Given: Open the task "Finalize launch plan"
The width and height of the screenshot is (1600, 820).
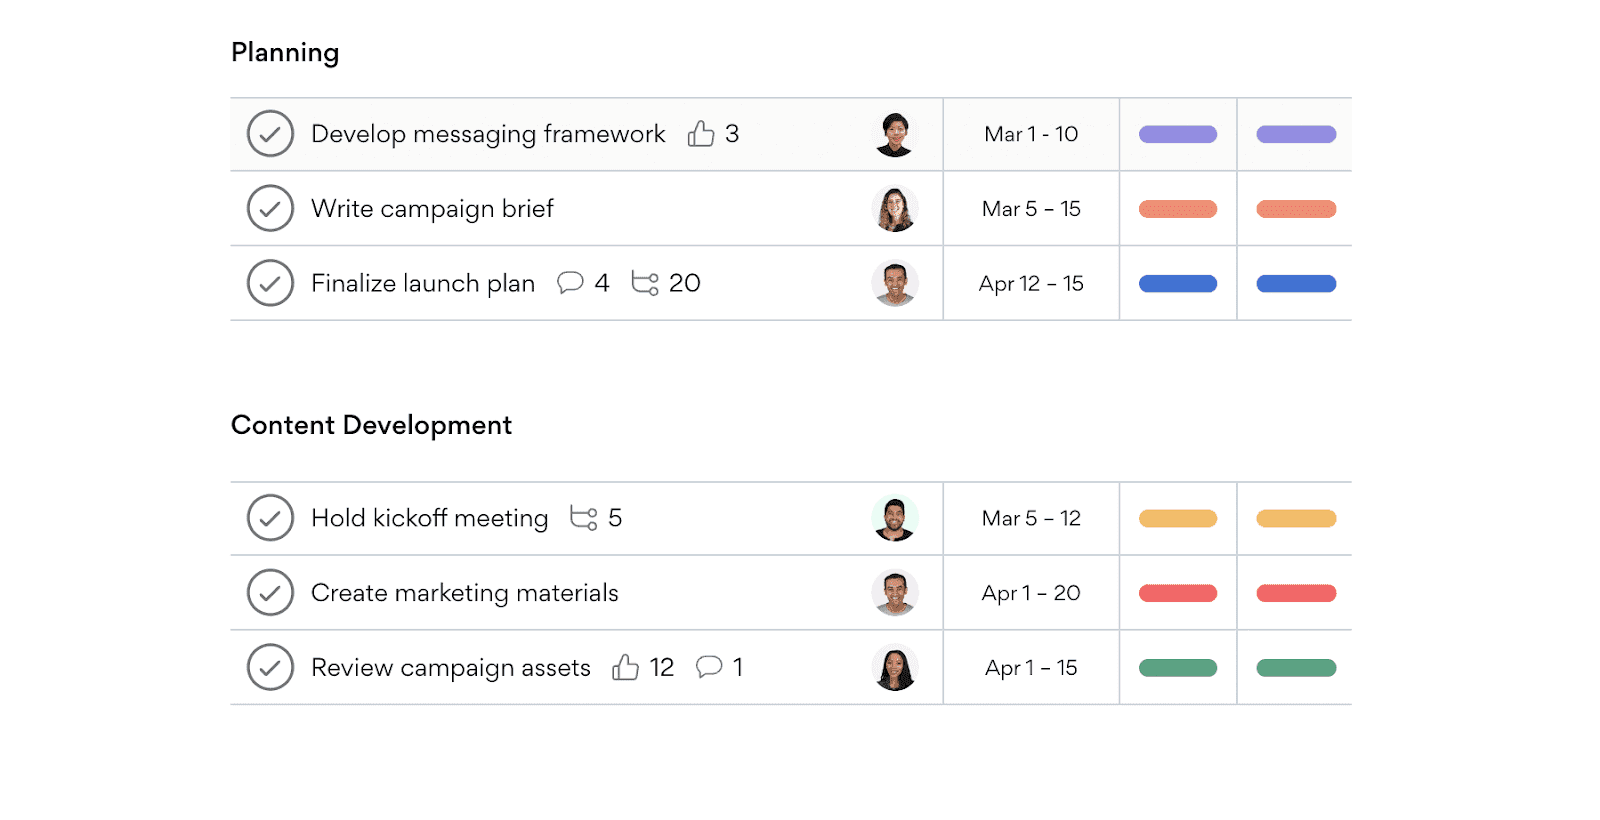Looking at the screenshot, I should [423, 283].
